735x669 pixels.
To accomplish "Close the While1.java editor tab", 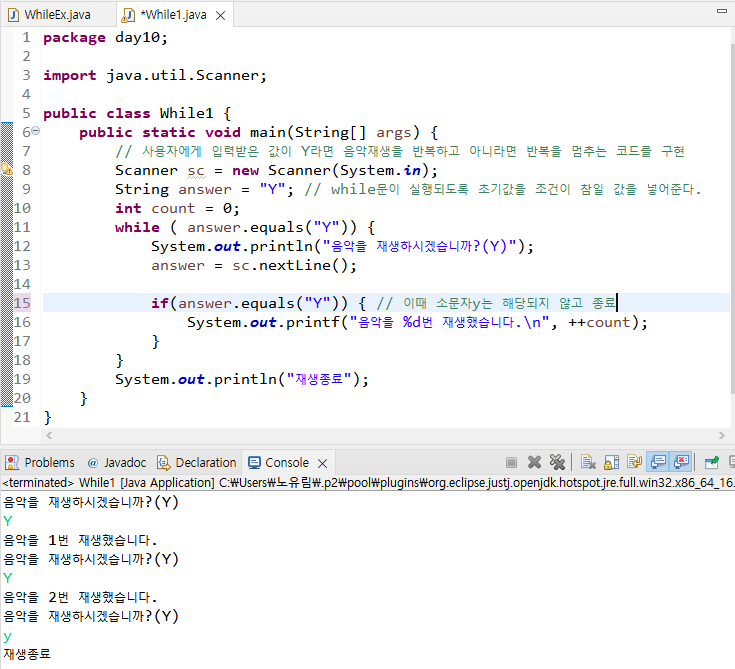I will (220, 15).
